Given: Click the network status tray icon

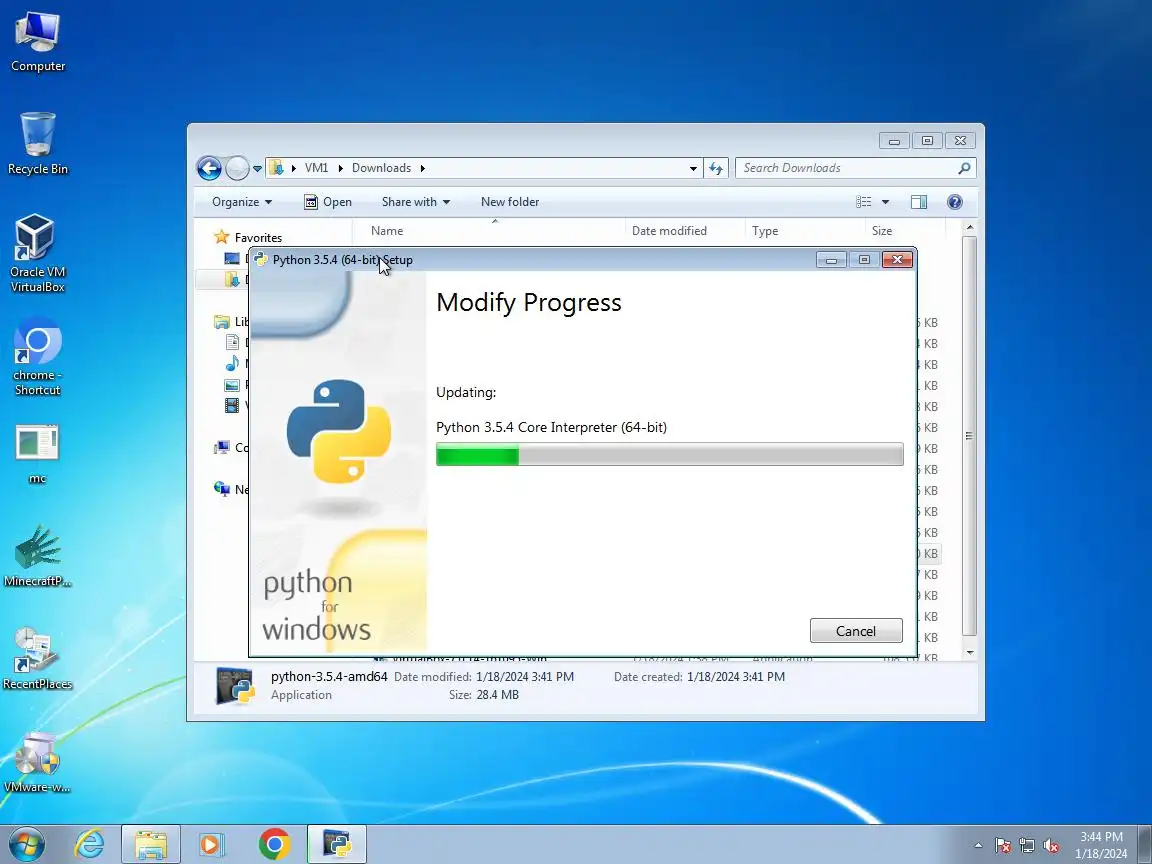Looking at the screenshot, I should 1027,846.
